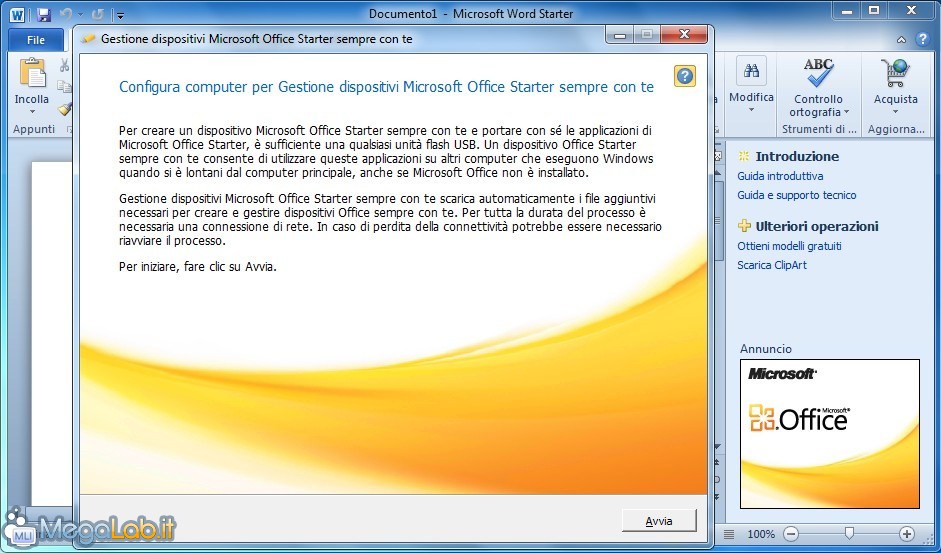Click the Ulteriori operazioni heading
Viewport: 941px width, 553px height.
(x=817, y=226)
